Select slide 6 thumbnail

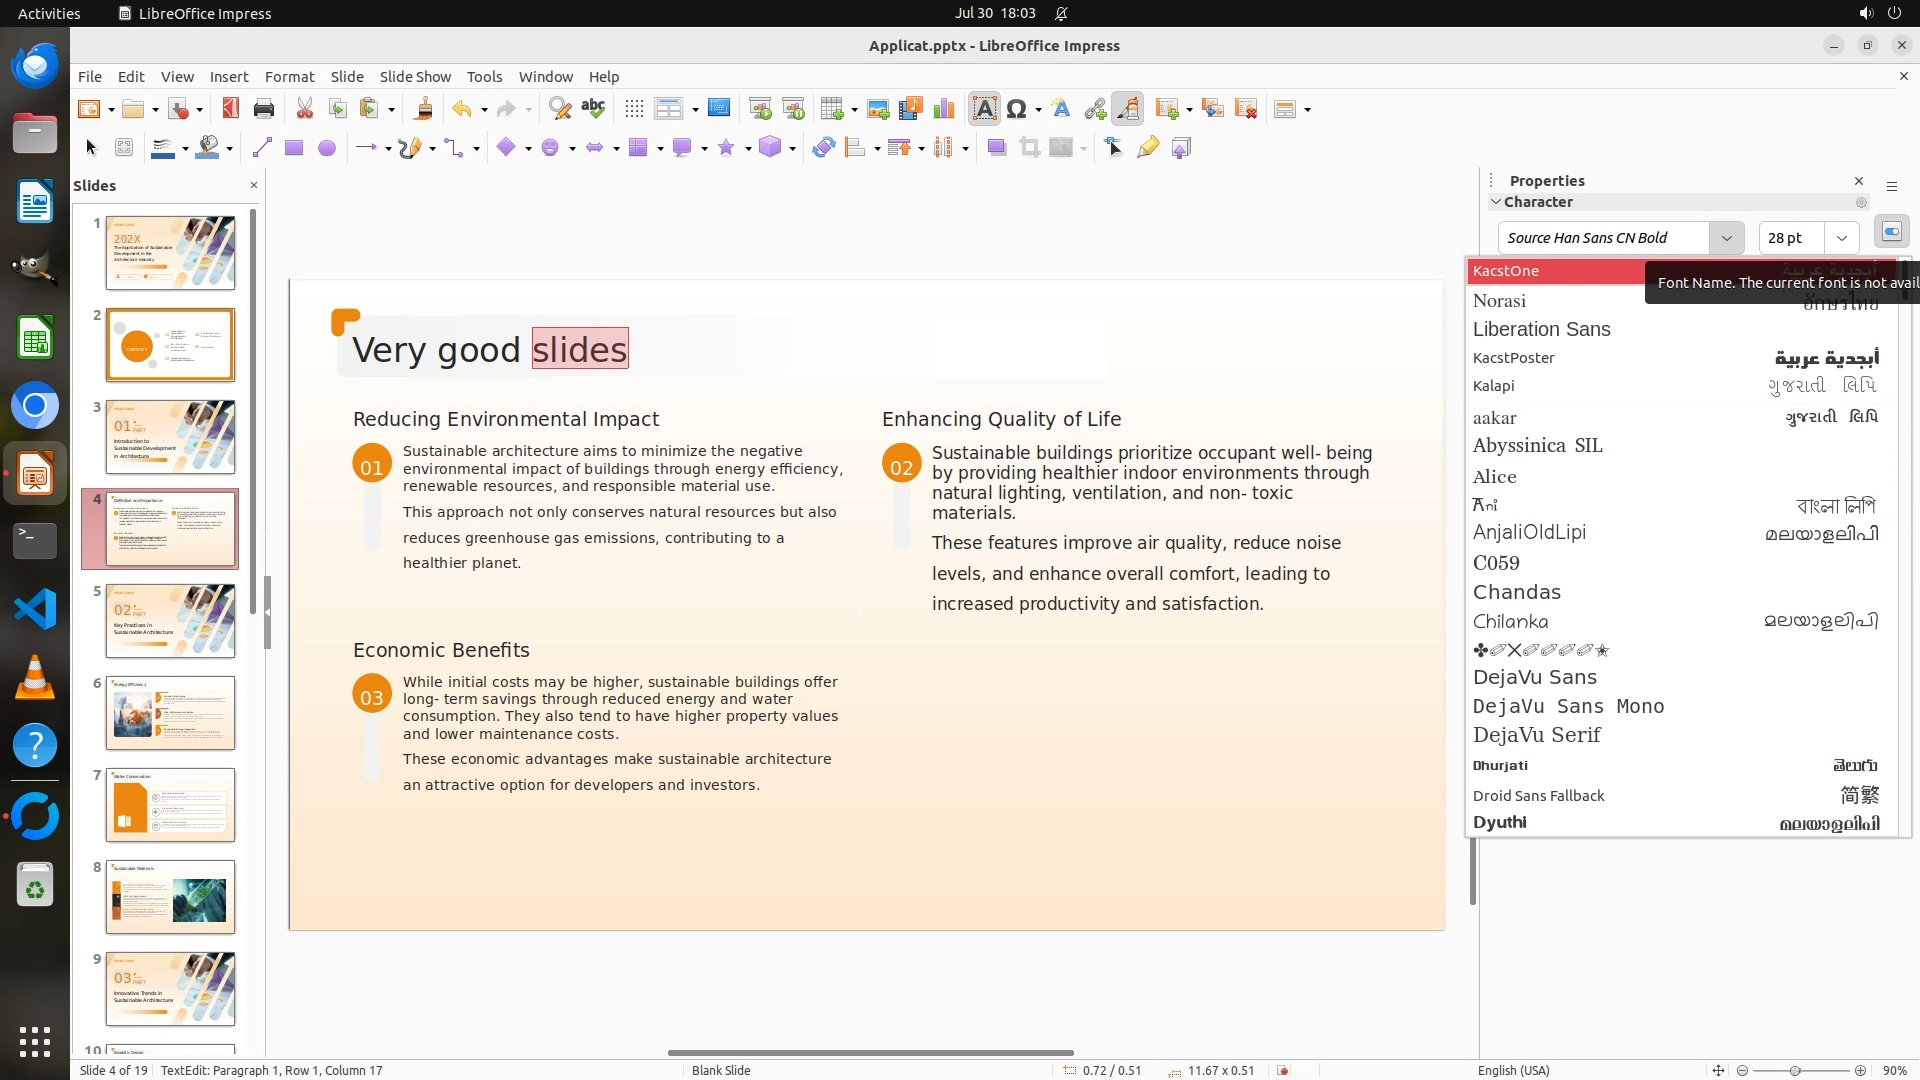pos(170,713)
